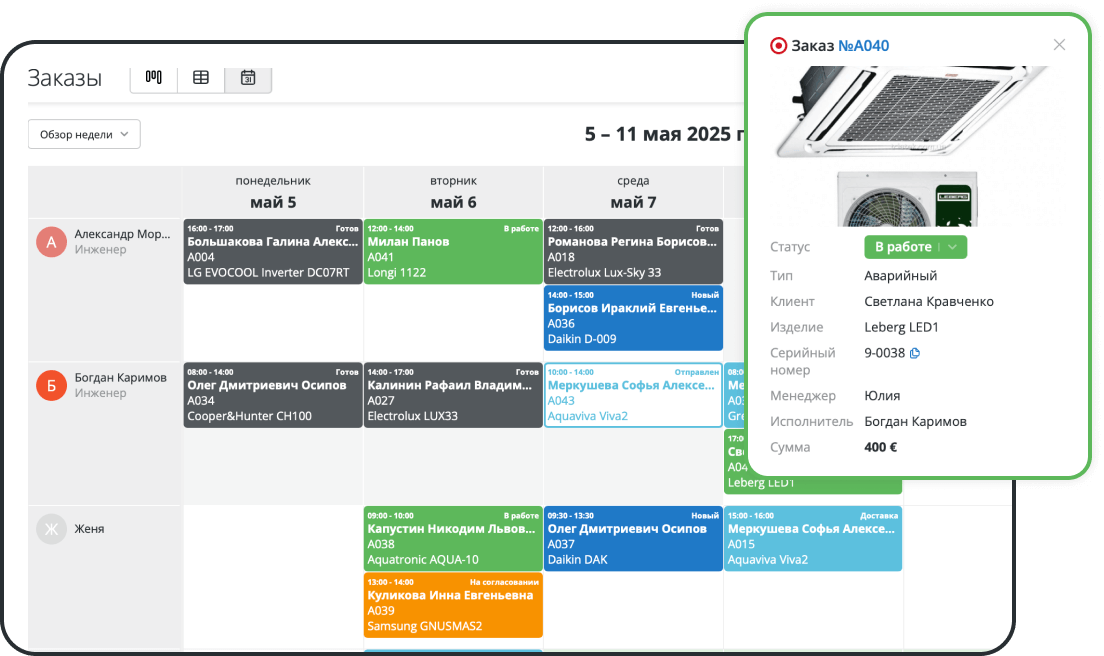Open order link №A040
This screenshot has height=656, width=1104.
(863, 46)
